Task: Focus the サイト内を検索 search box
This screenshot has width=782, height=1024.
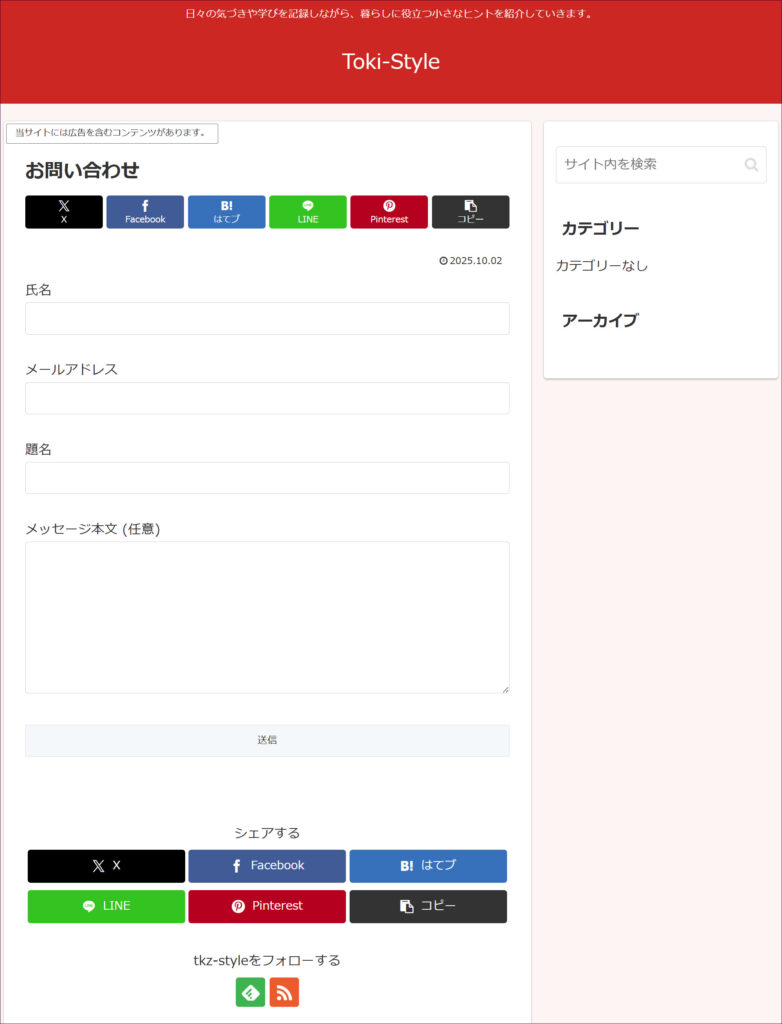Action: coord(648,165)
